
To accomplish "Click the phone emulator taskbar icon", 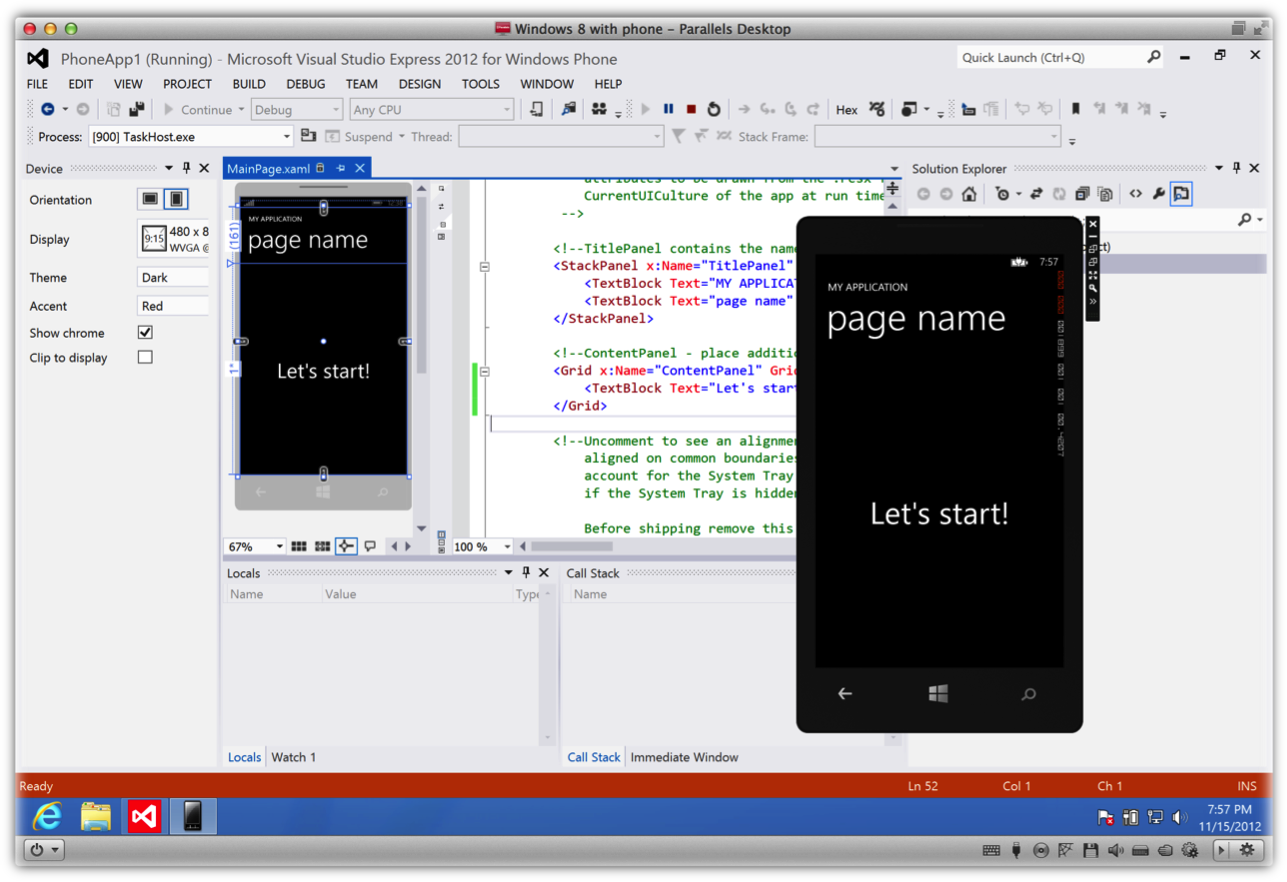I will click(193, 817).
